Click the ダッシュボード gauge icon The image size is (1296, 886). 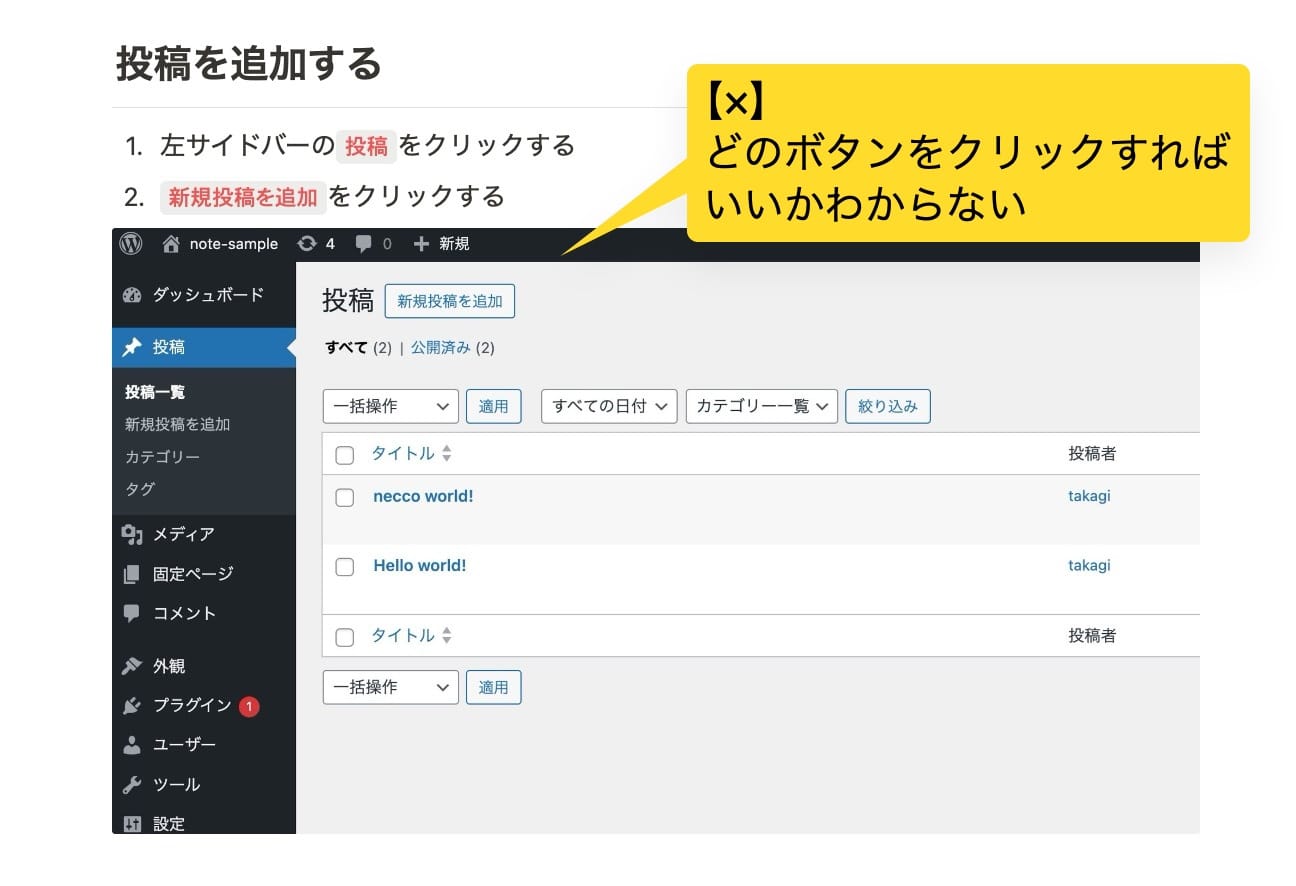[x=132, y=295]
